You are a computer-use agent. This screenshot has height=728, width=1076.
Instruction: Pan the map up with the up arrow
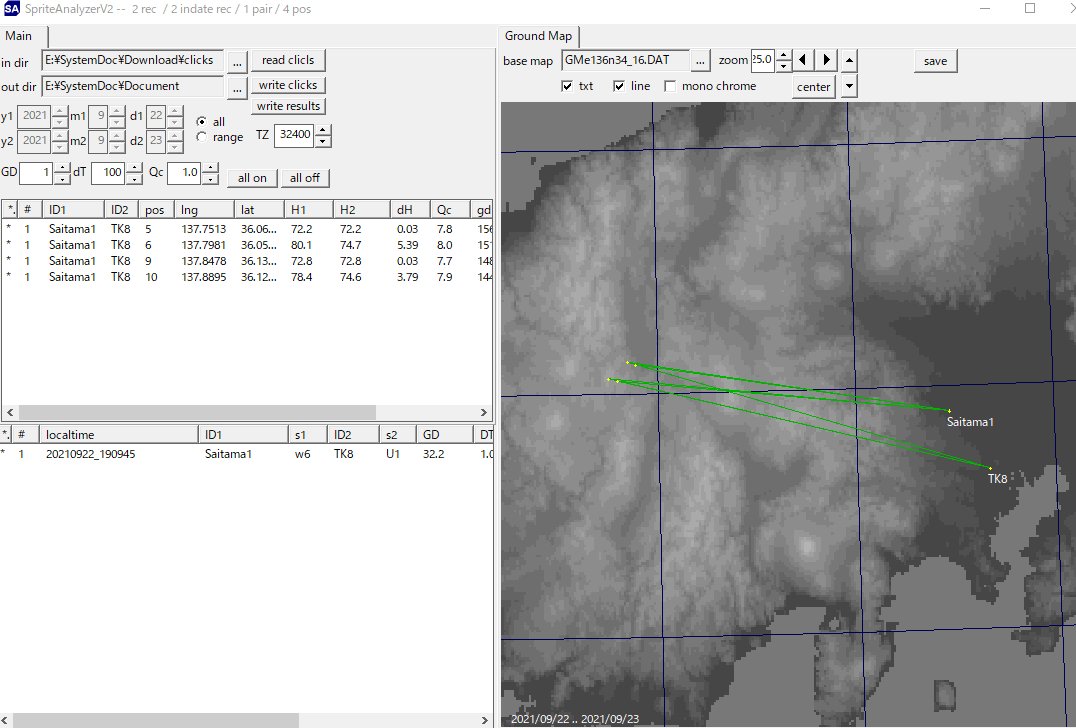pyautogui.click(x=849, y=60)
